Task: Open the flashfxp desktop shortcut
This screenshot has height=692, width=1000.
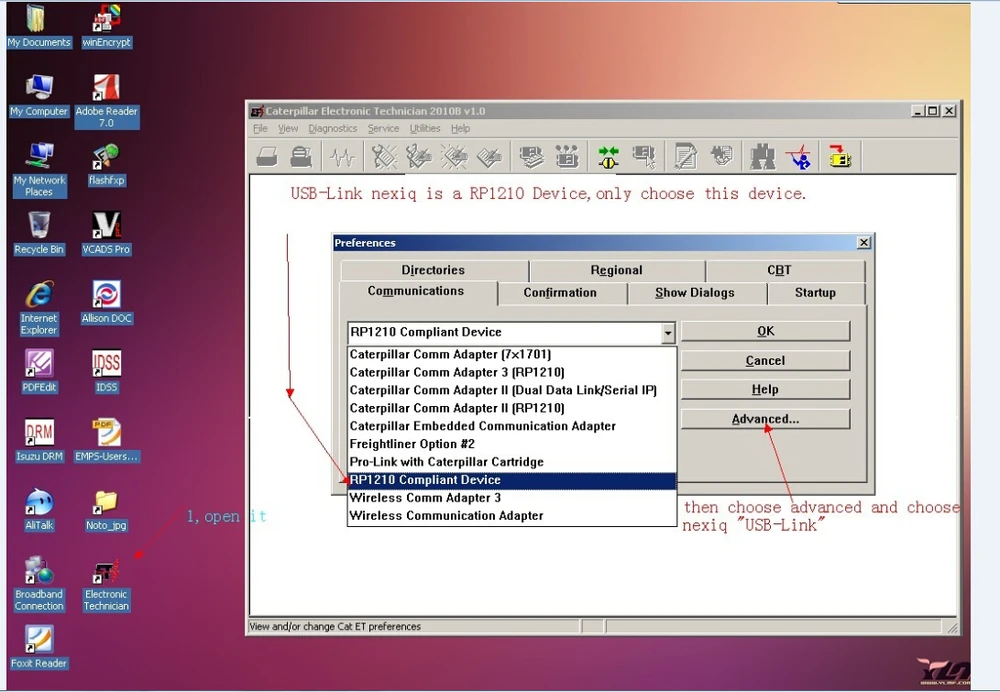Action: click(x=107, y=165)
